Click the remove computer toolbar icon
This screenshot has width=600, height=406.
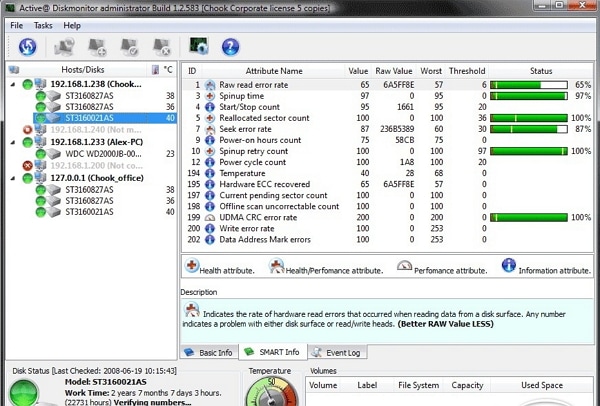pyautogui.click(x=161, y=47)
